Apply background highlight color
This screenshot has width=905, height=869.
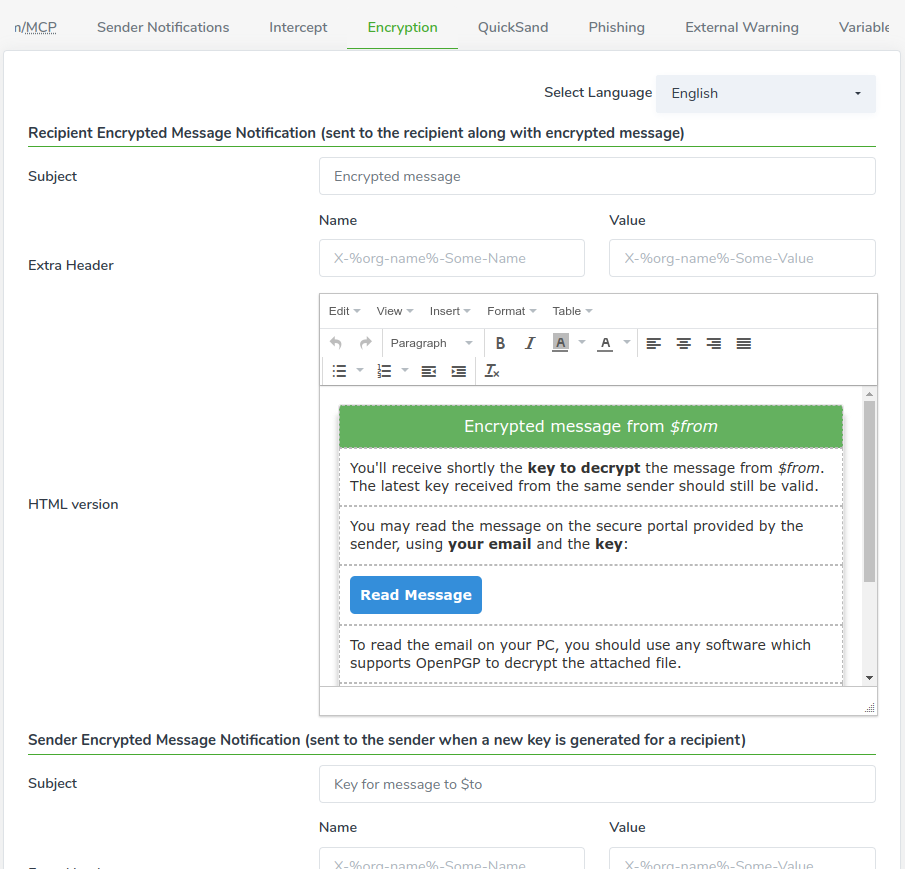[x=560, y=343]
